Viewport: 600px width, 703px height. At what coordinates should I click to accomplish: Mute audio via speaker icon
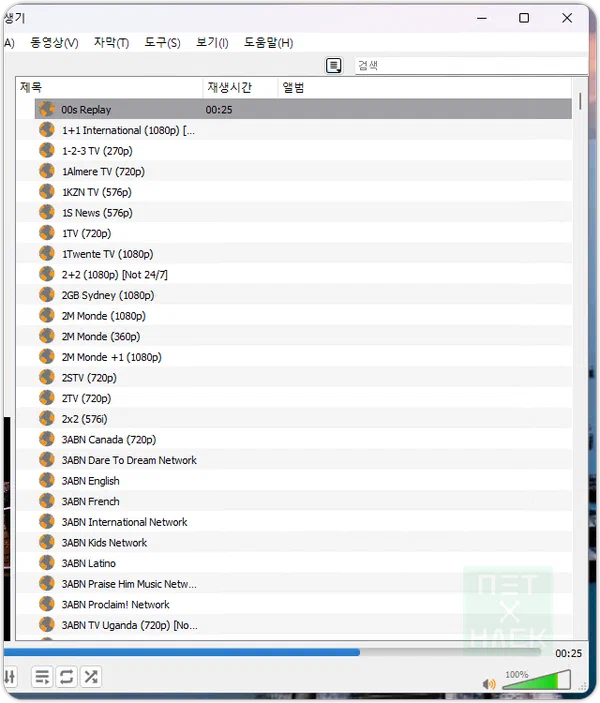pyautogui.click(x=489, y=684)
